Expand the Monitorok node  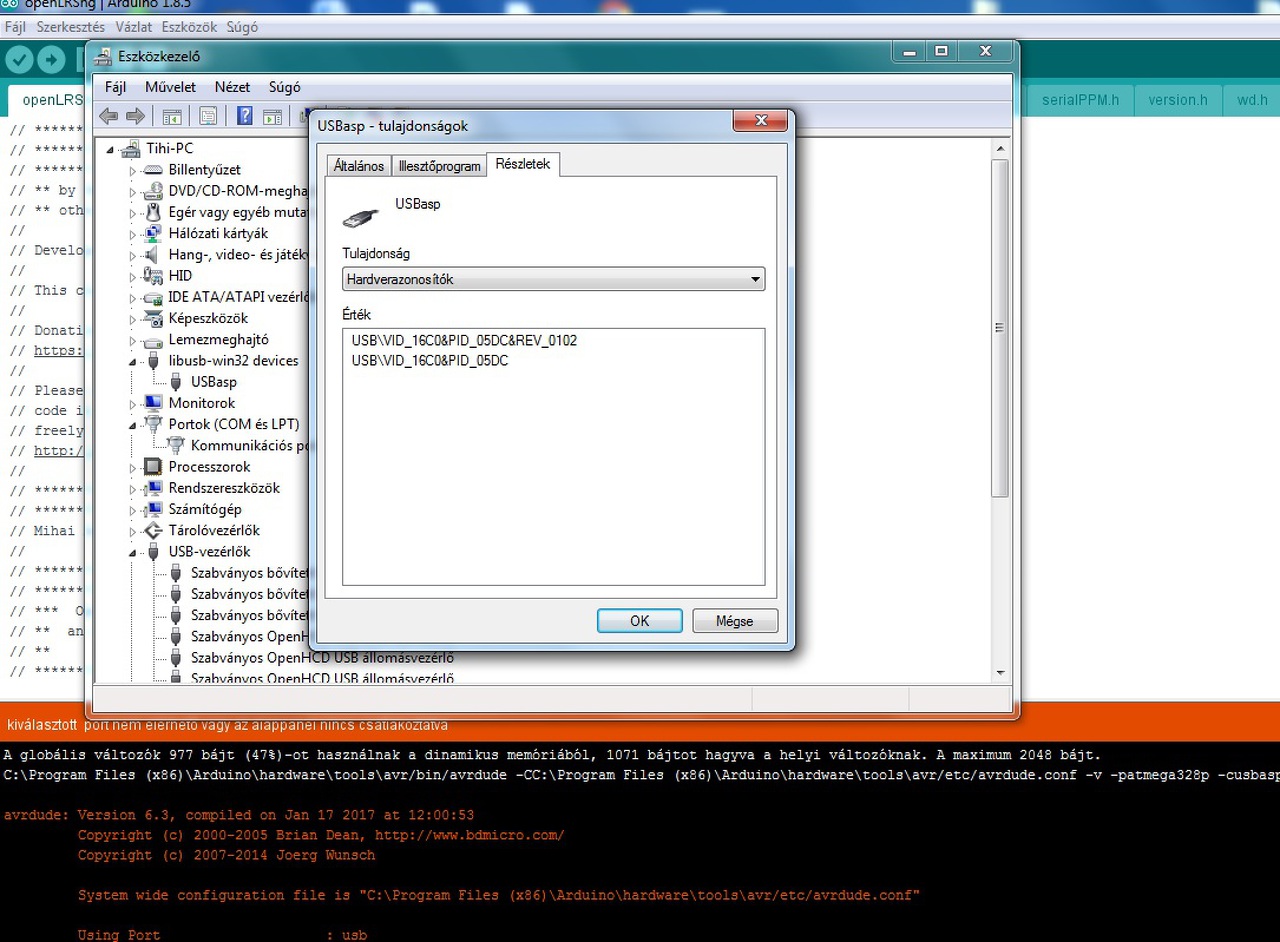coord(132,403)
